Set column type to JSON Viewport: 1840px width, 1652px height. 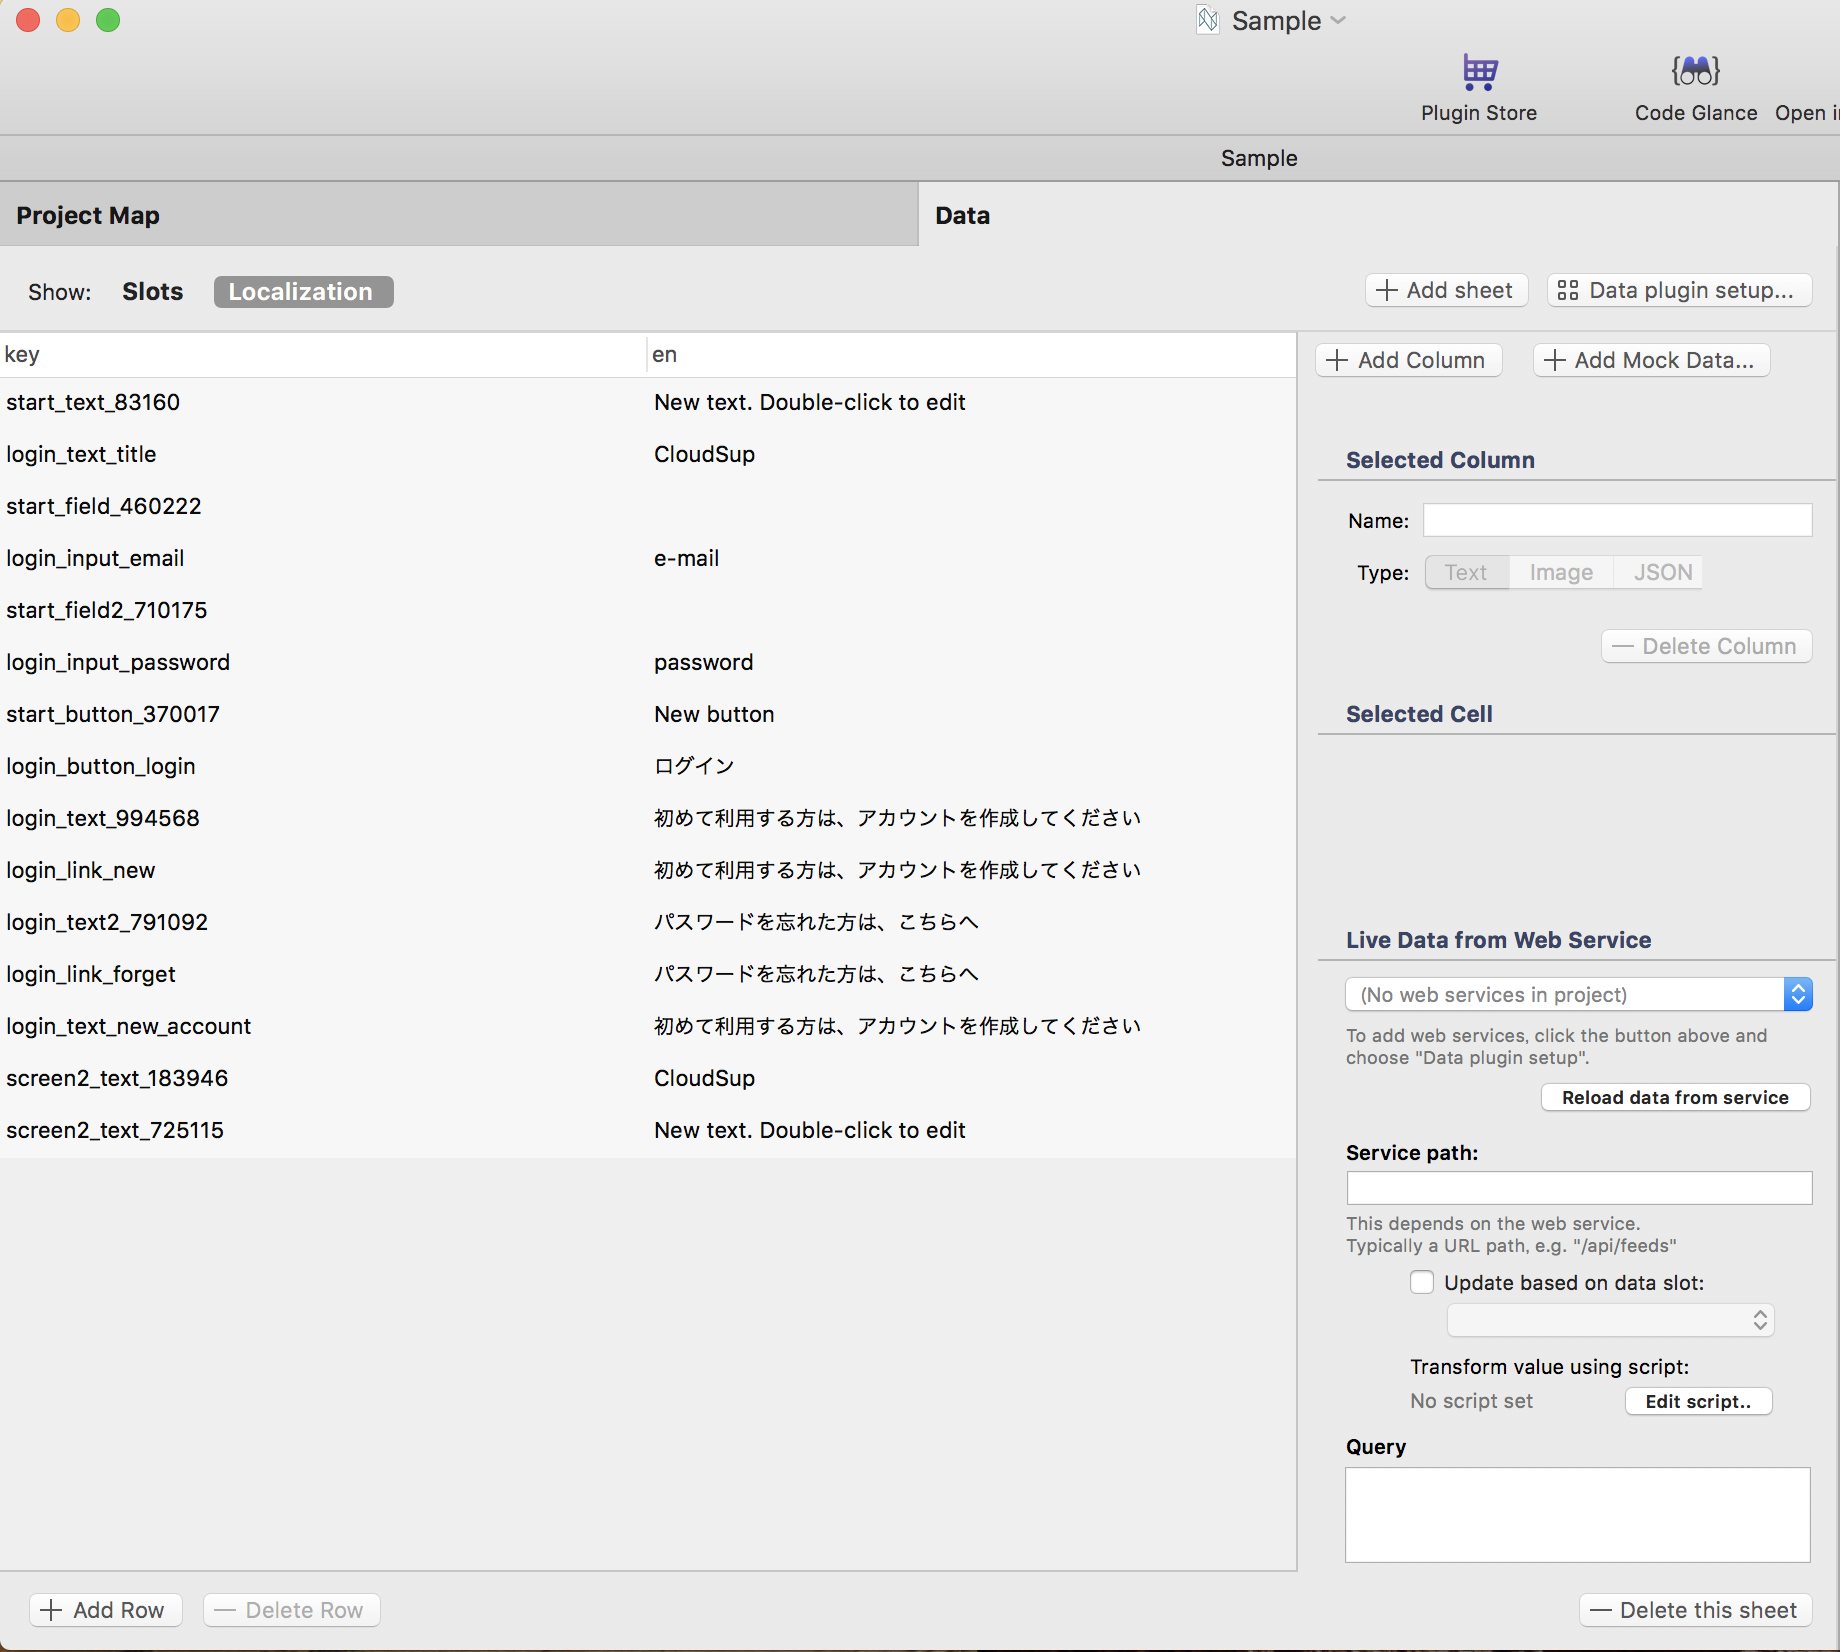pyautogui.click(x=1658, y=572)
